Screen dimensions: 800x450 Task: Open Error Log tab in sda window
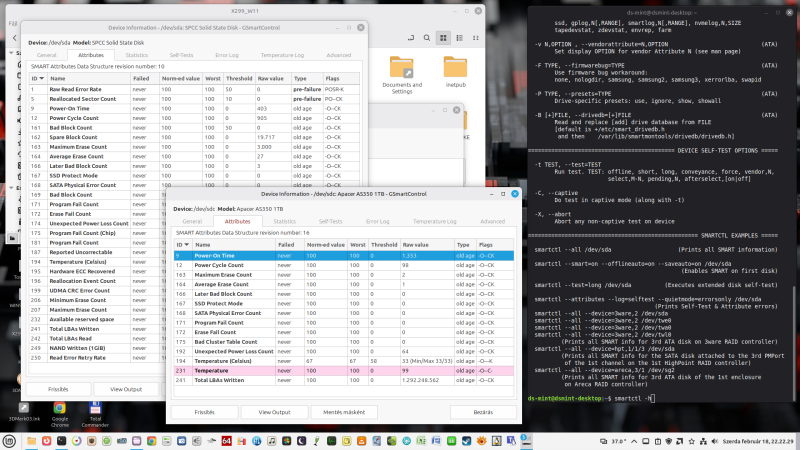click(x=227, y=55)
